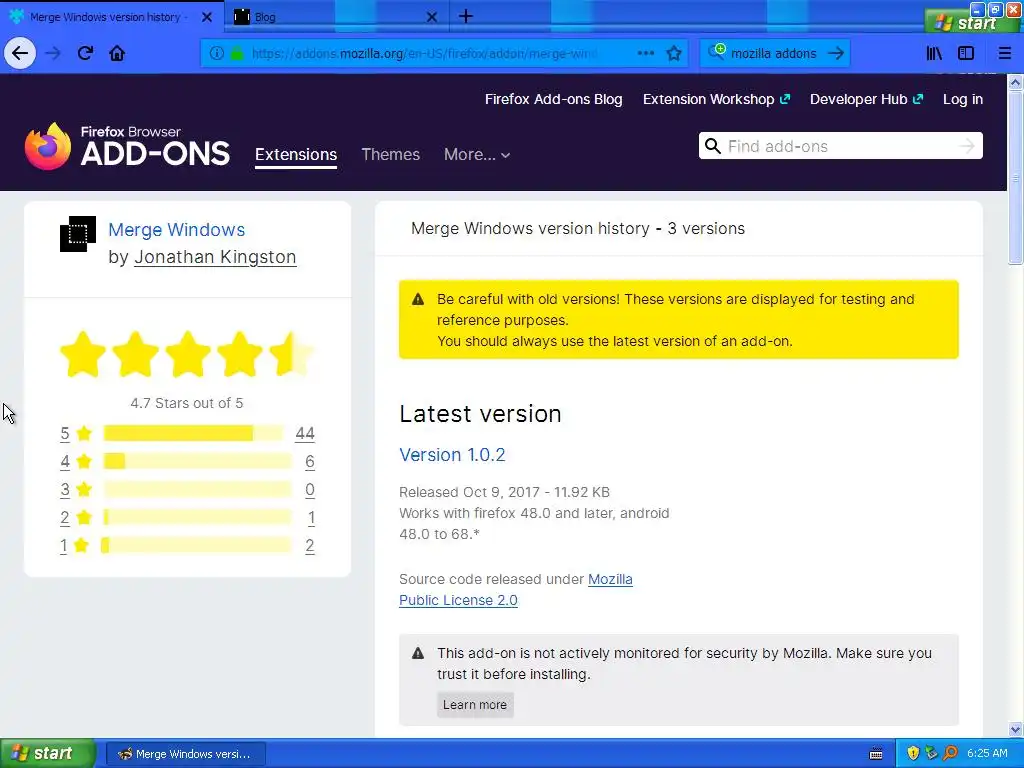Click Log in
Image resolution: width=1024 pixels, height=768 pixels.
click(x=963, y=99)
